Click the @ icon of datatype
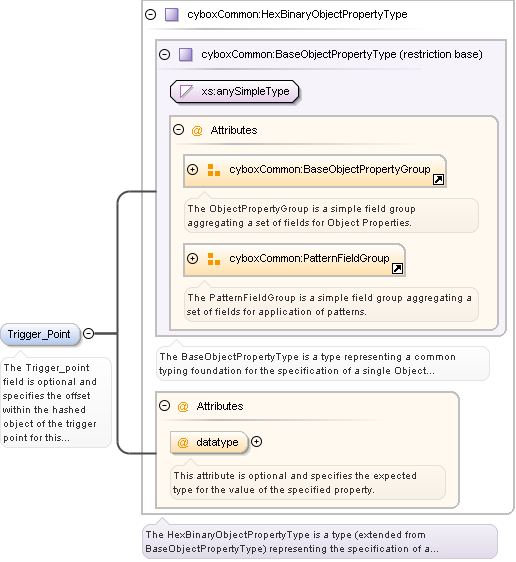 (183, 443)
